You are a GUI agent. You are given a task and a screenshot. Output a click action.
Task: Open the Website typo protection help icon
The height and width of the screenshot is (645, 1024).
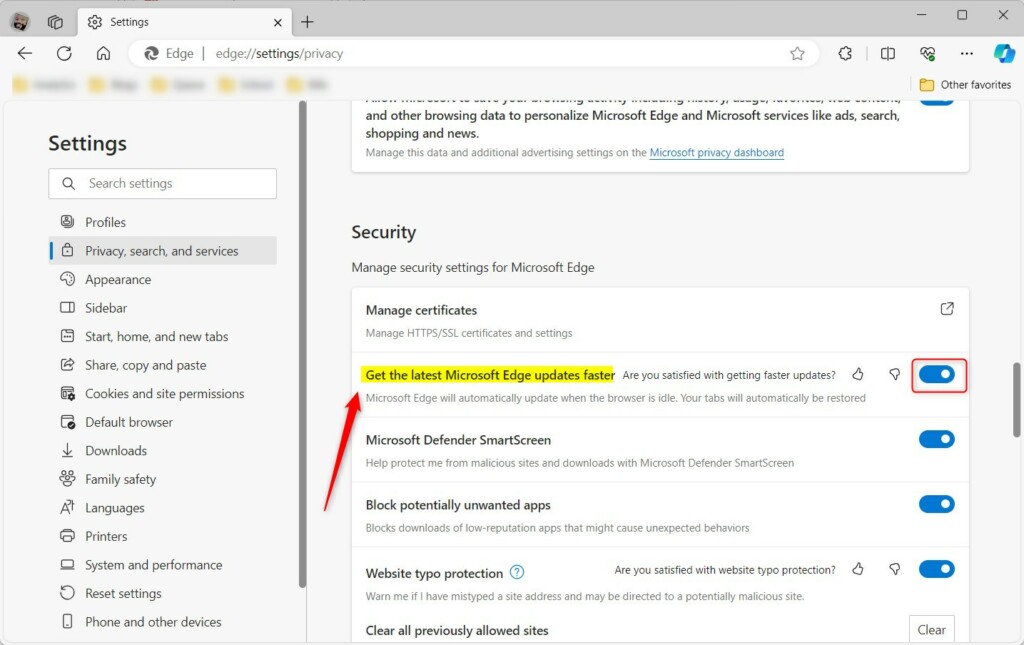(517, 573)
